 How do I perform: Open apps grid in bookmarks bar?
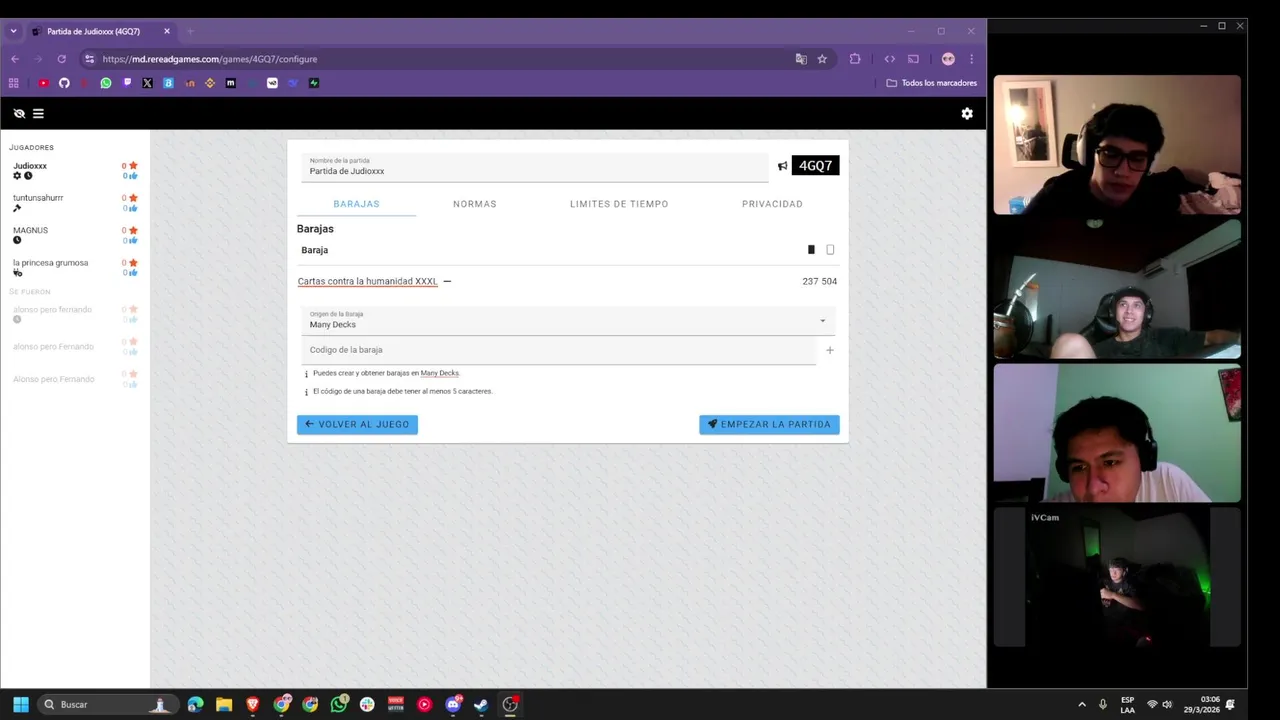pos(14,83)
